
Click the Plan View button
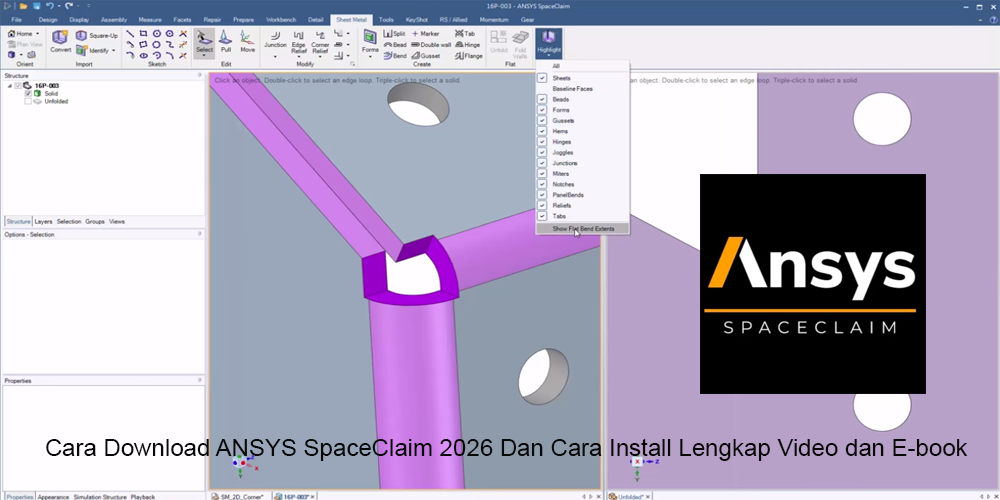point(24,45)
